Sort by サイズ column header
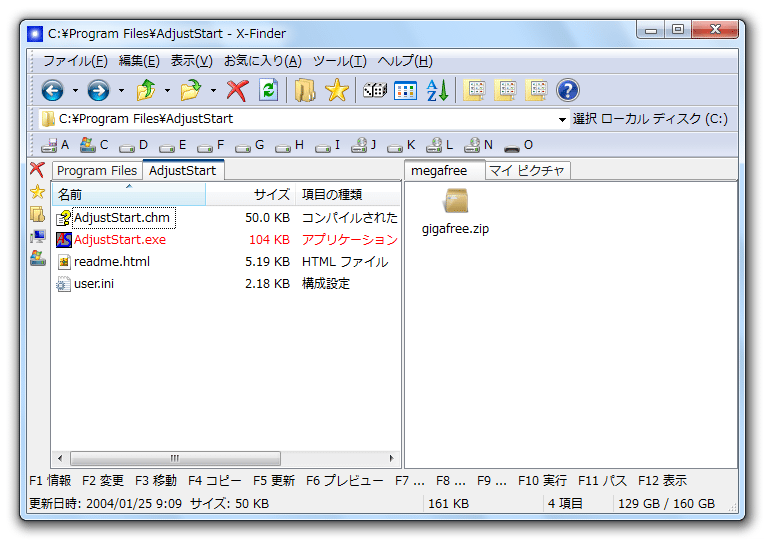Screen dimensions: 767x543 [x=250, y=194]
